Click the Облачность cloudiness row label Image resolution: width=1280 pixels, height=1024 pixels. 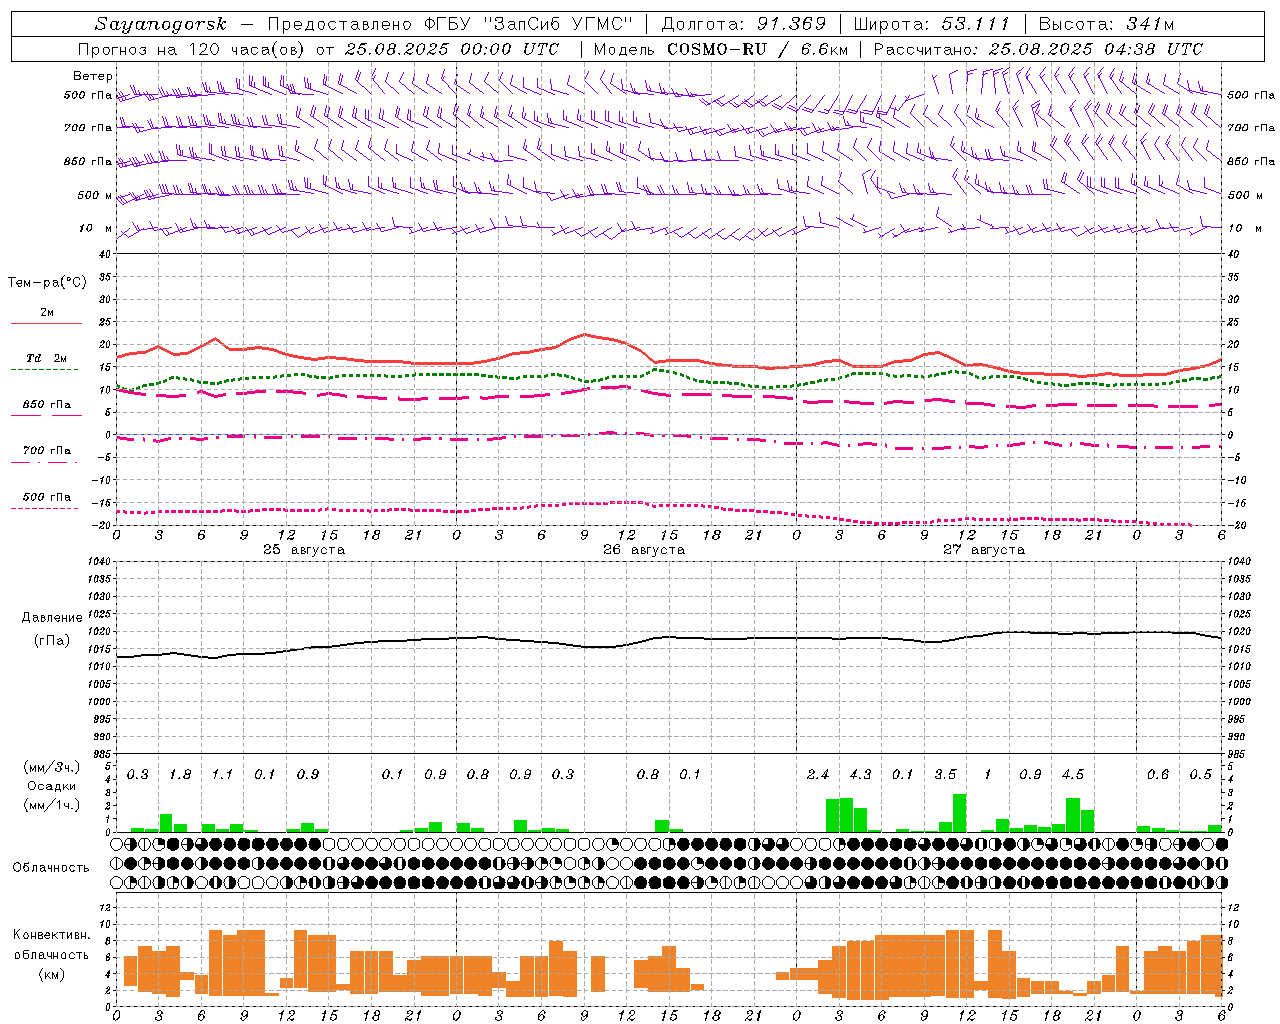pos(51,868)
